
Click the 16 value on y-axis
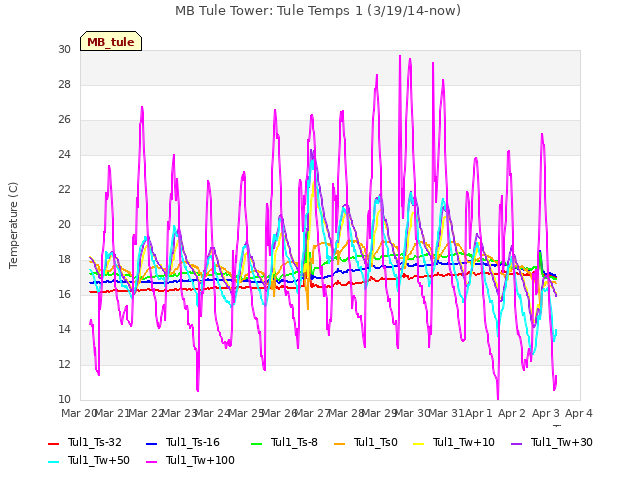[64, 295]
